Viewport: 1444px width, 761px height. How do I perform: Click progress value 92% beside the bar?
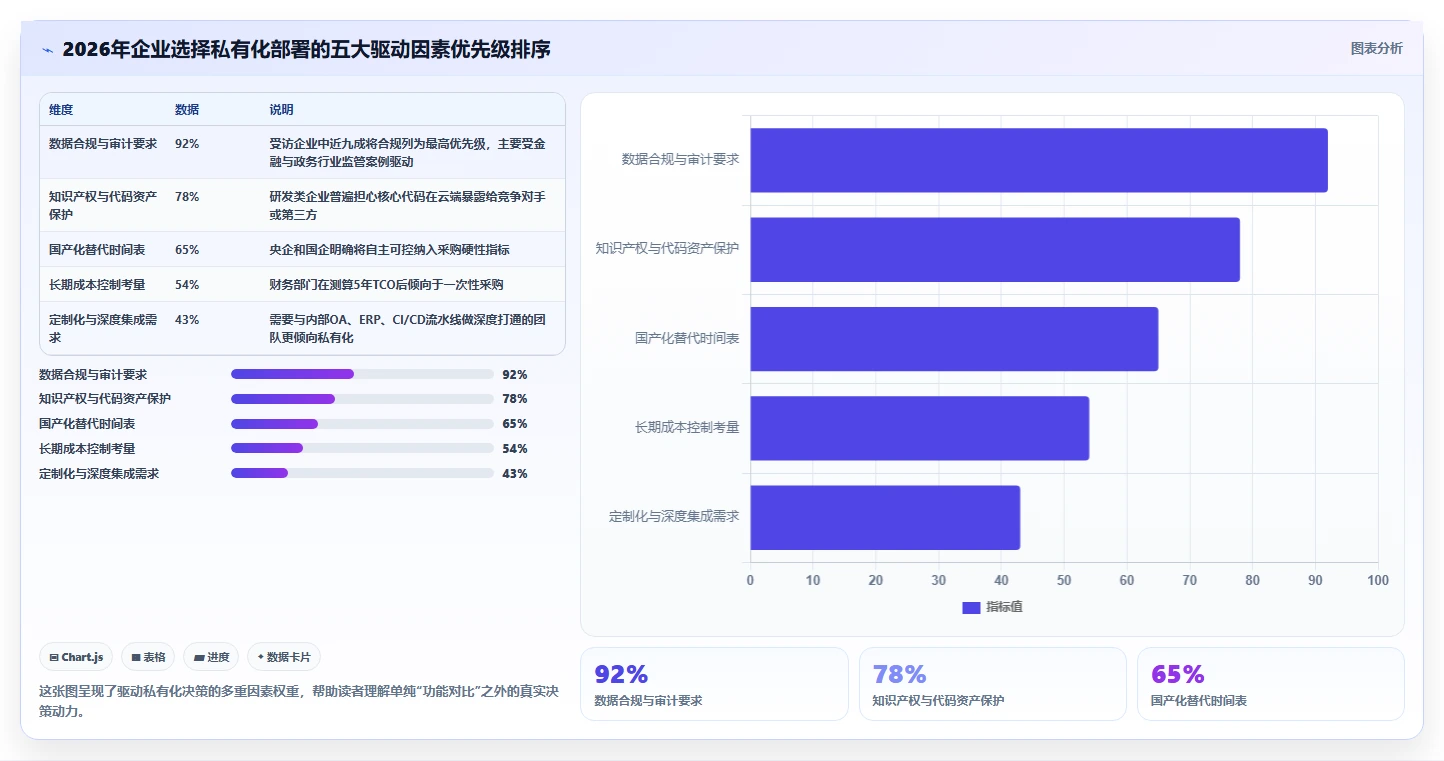515,374
